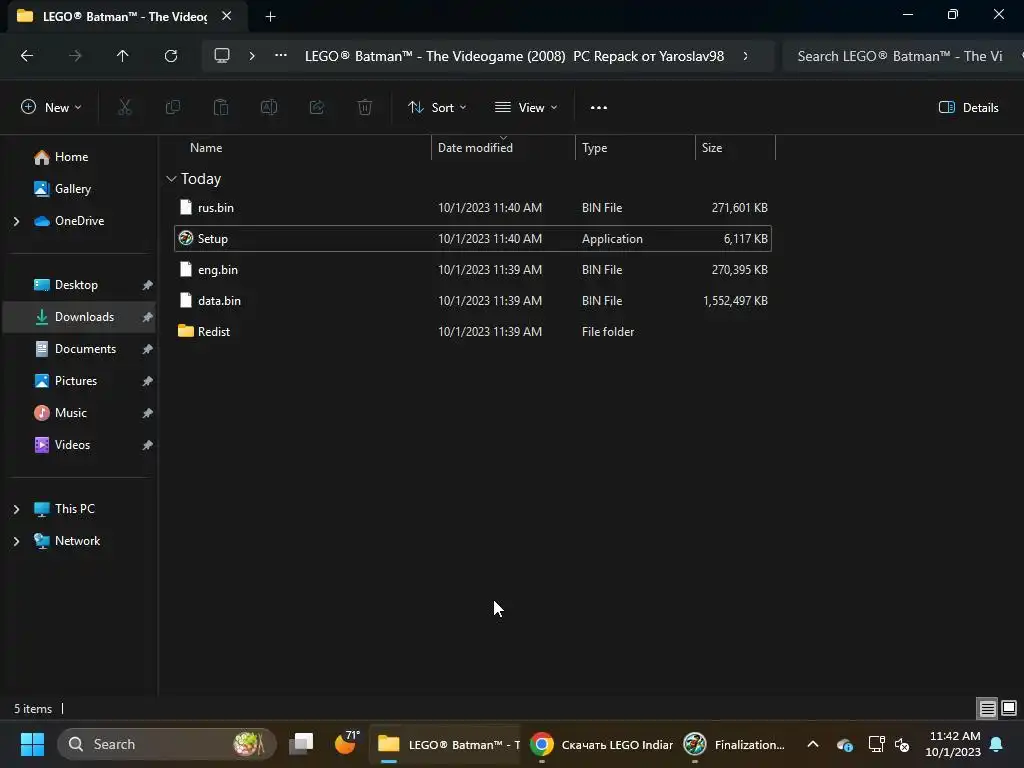Image resolution: width=1024 pixels, height=768 pixels.
Task: Expand breadcrumb chevron beside PC icon
Action: (x=251, y=56)
